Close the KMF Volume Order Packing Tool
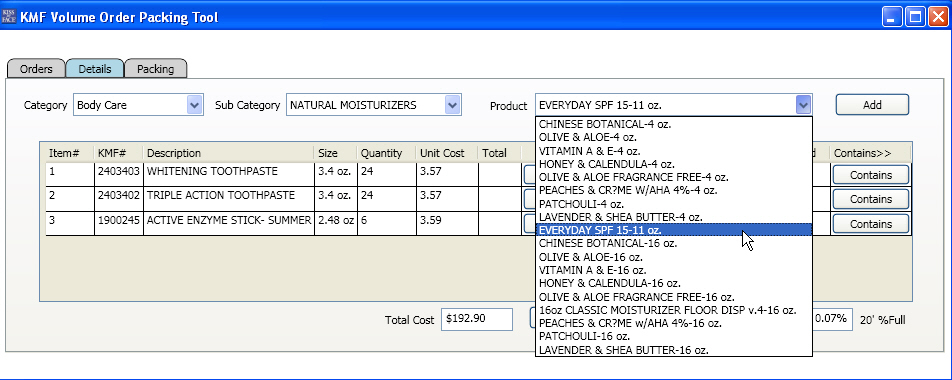This screenshot has height=380, width=952. (x=937, y=16)
